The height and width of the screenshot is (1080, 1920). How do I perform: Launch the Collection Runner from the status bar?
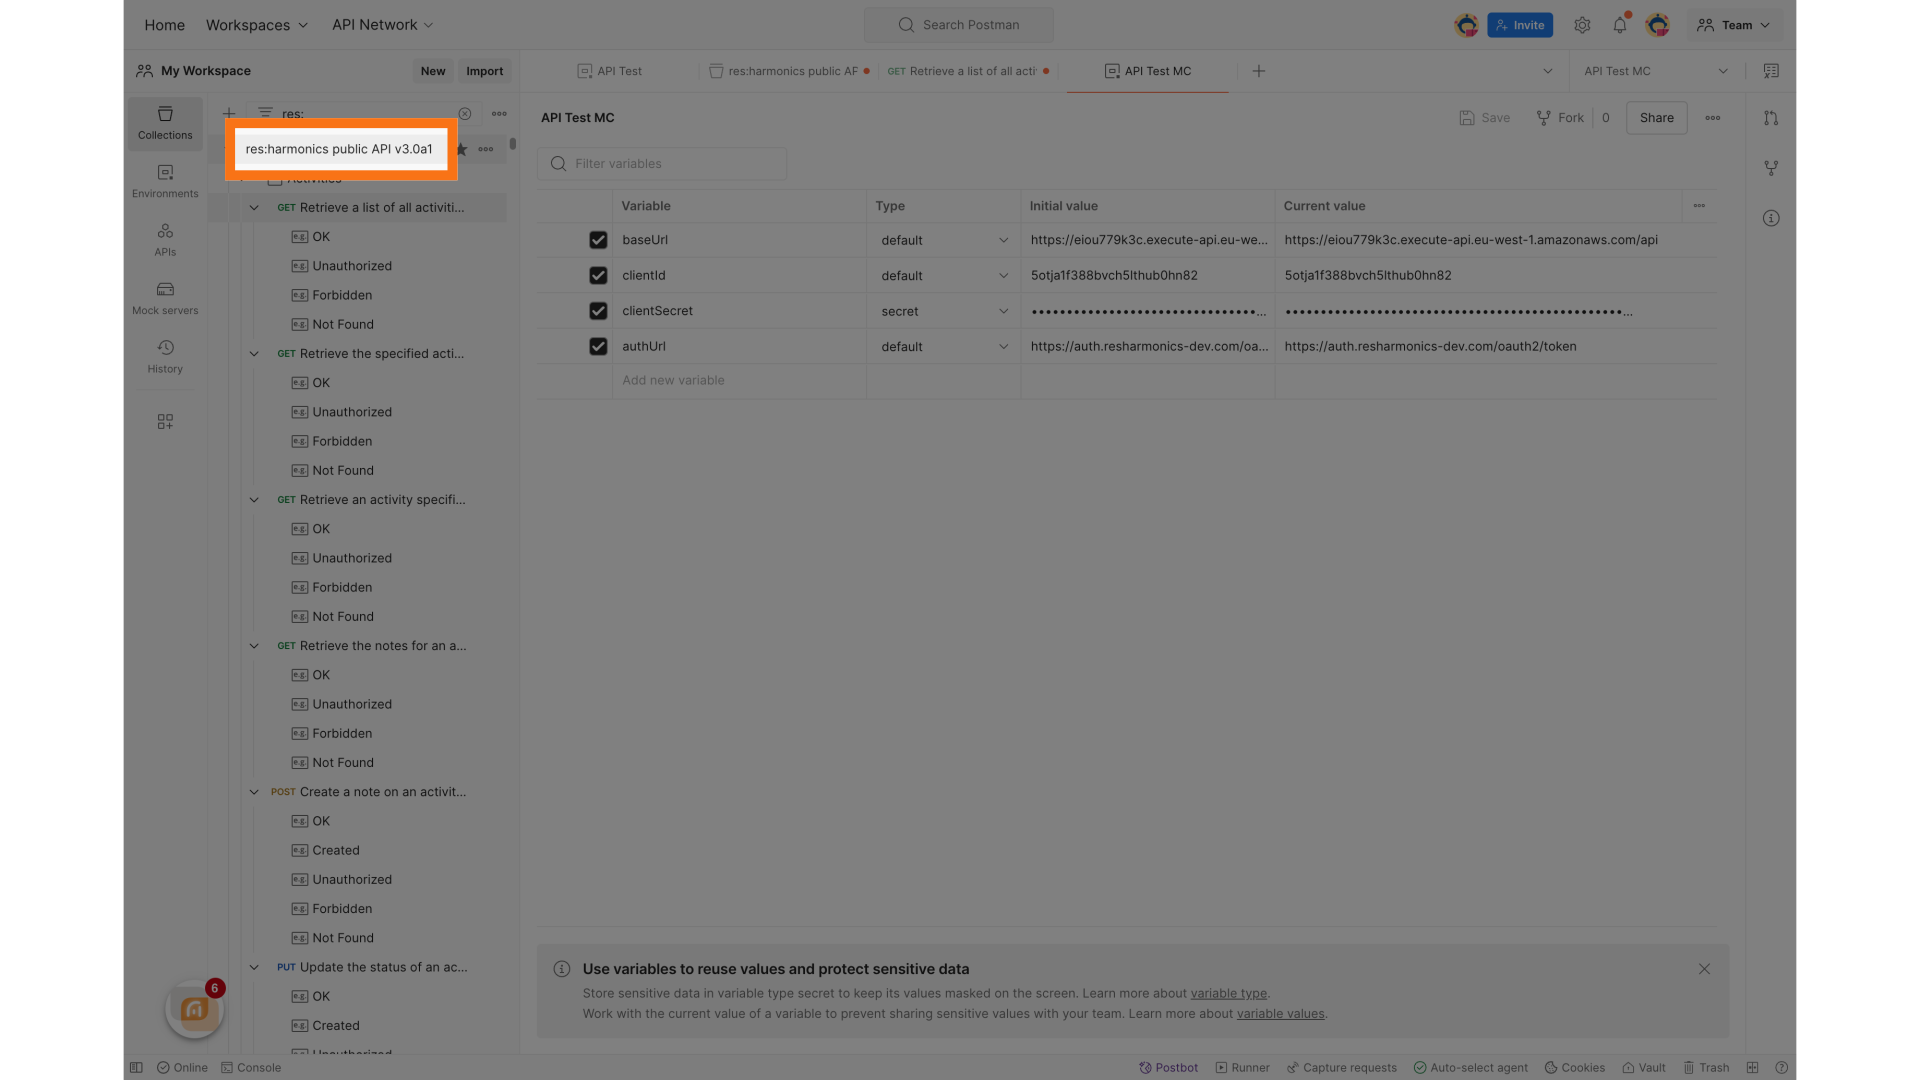1242,1067
